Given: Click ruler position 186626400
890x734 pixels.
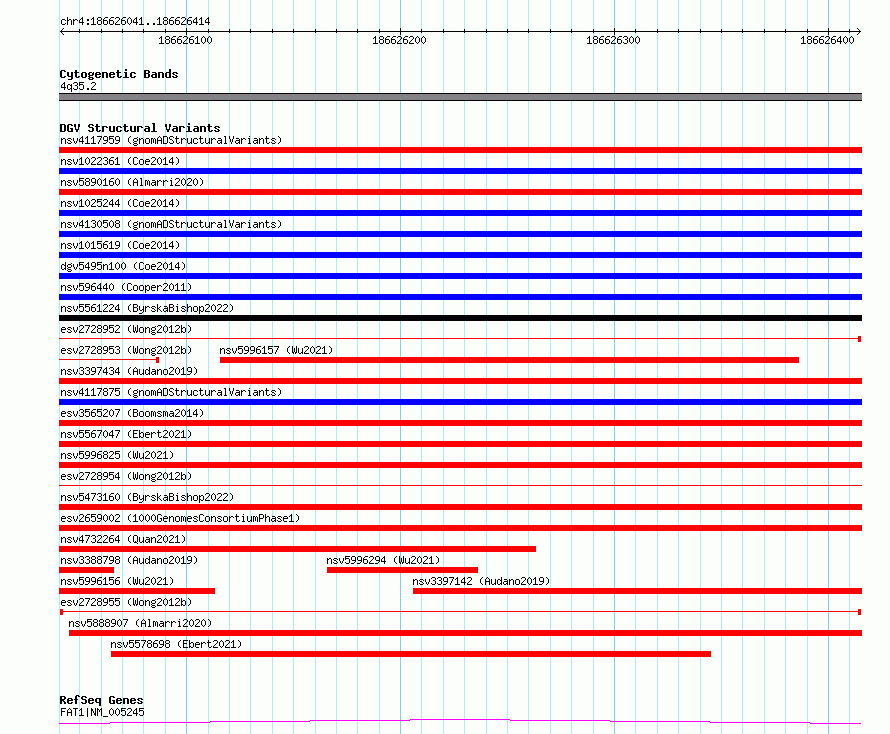Looking at the screenshot, I should tap(827, 40).
